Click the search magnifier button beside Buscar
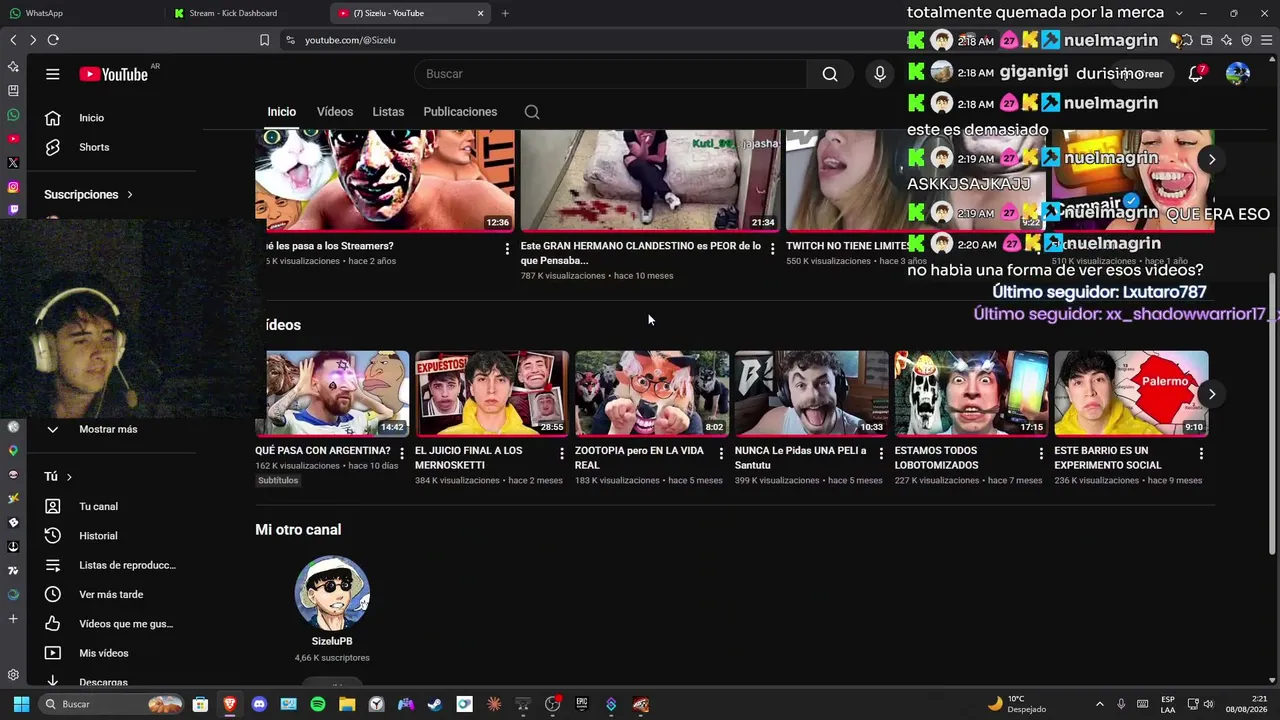Screen dimensions: 1280x720 click(x=830, y=74)
